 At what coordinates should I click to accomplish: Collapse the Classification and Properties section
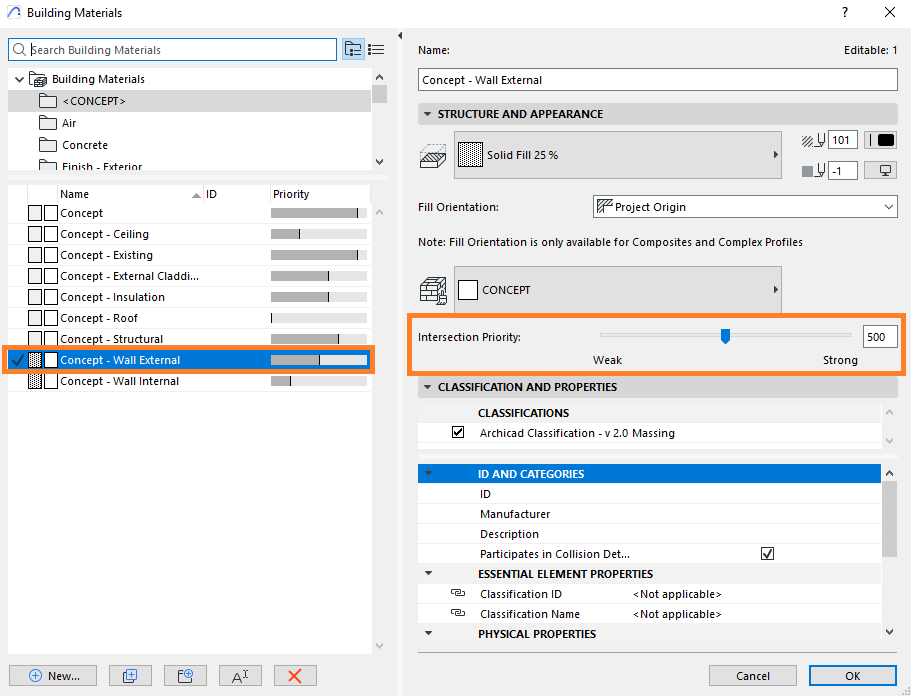pos(428,387)
